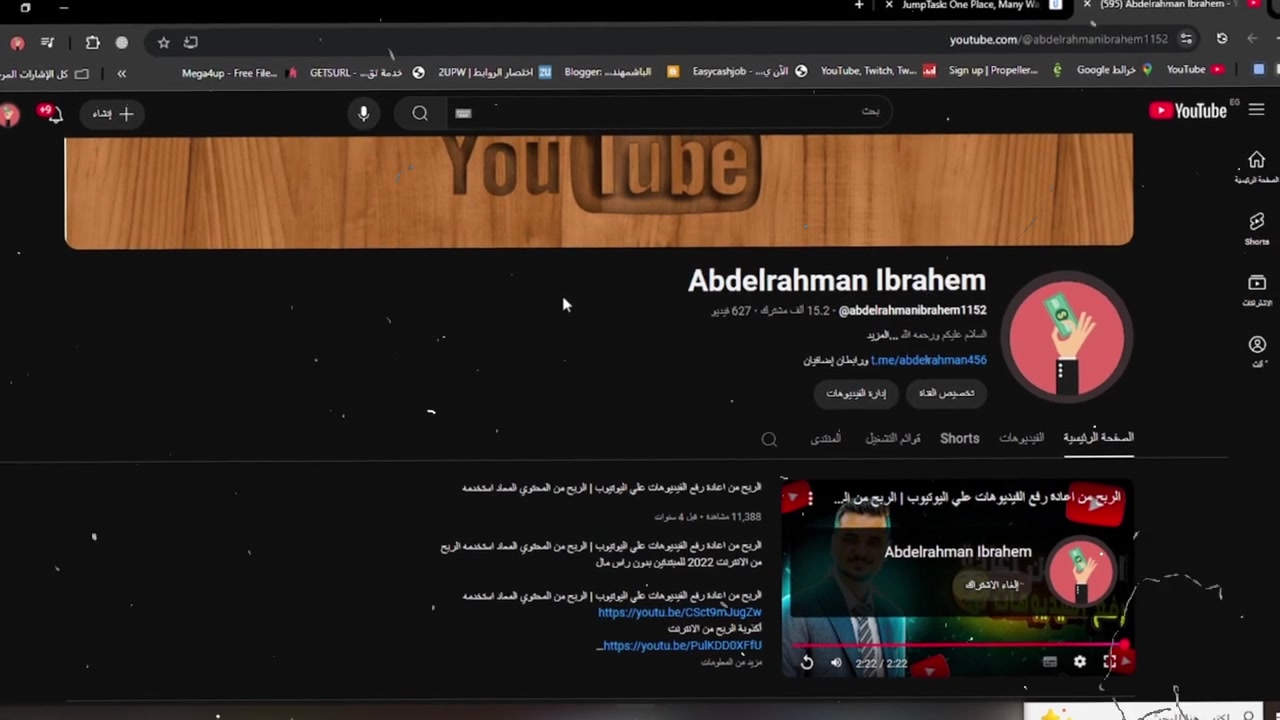The height and width of the screenshot is (720, 1280).
Task: Start voice search with the microphone
Action: (363, 113)
